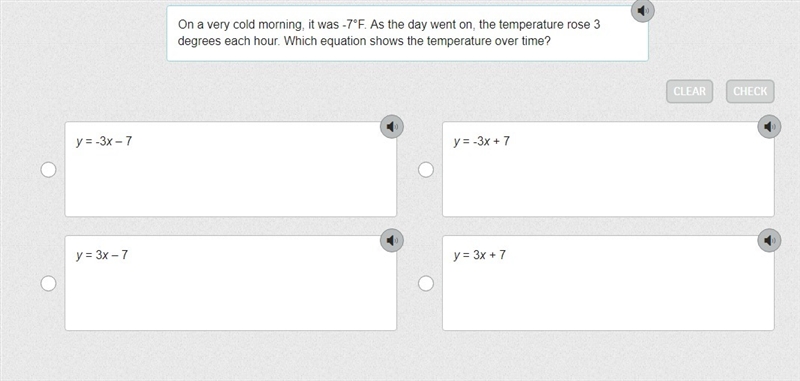
Task: Select radio button for y = 3x – 7
Action: tap(48, 283)
